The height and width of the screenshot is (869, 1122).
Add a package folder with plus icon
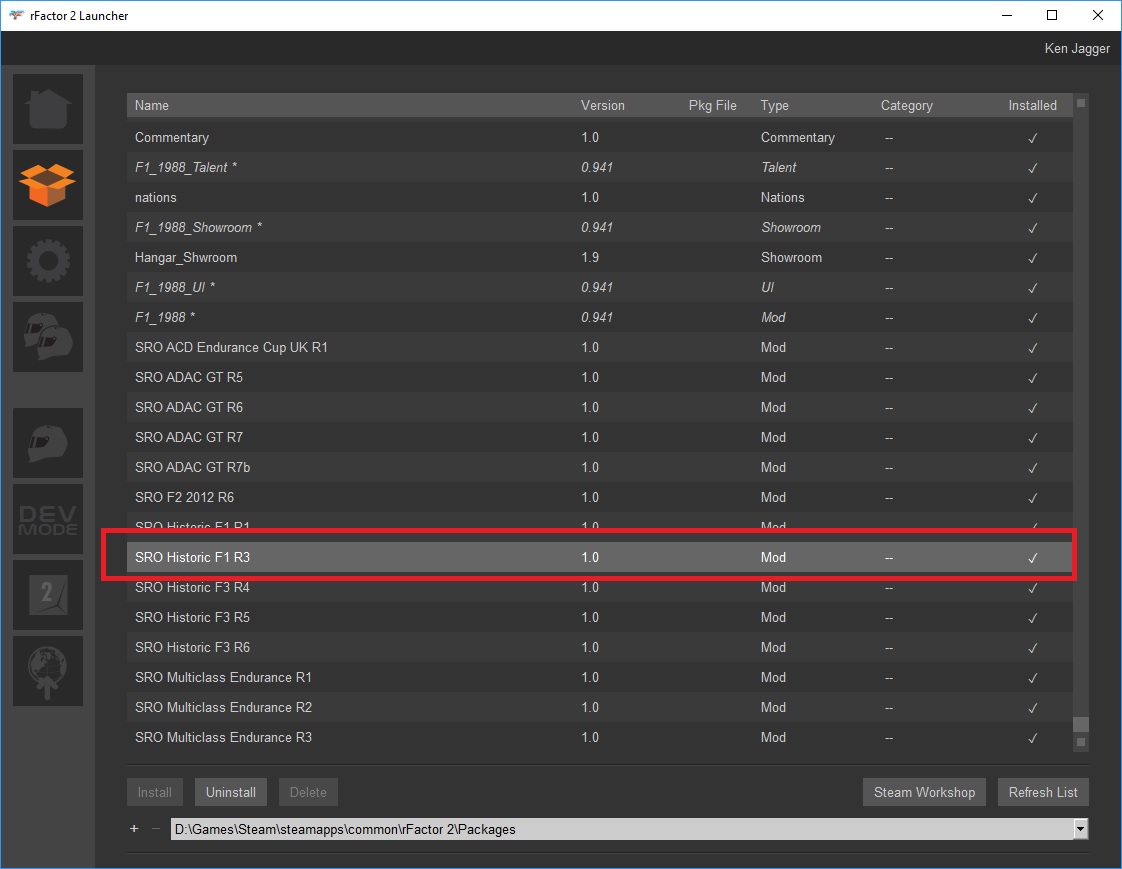(x=134, y=829)
